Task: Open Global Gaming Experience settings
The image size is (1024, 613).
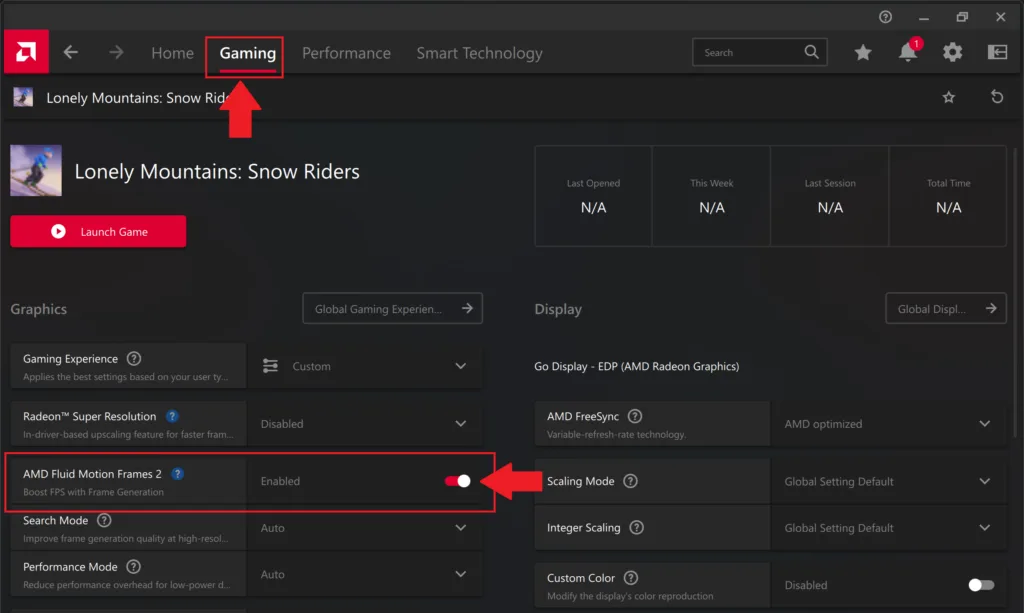Action: coord(392,309)
